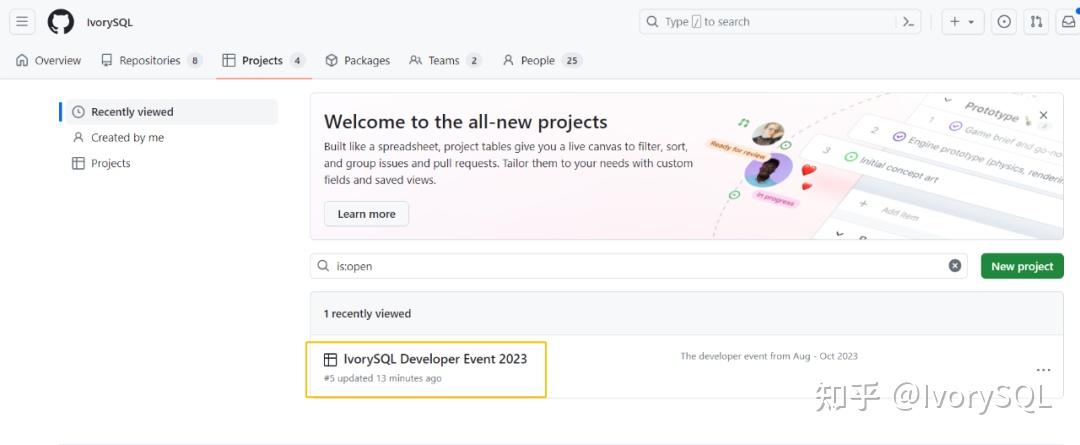The image size is (1080, 445).
Task: Open the project row options menu
Action: pos(1043,370)
